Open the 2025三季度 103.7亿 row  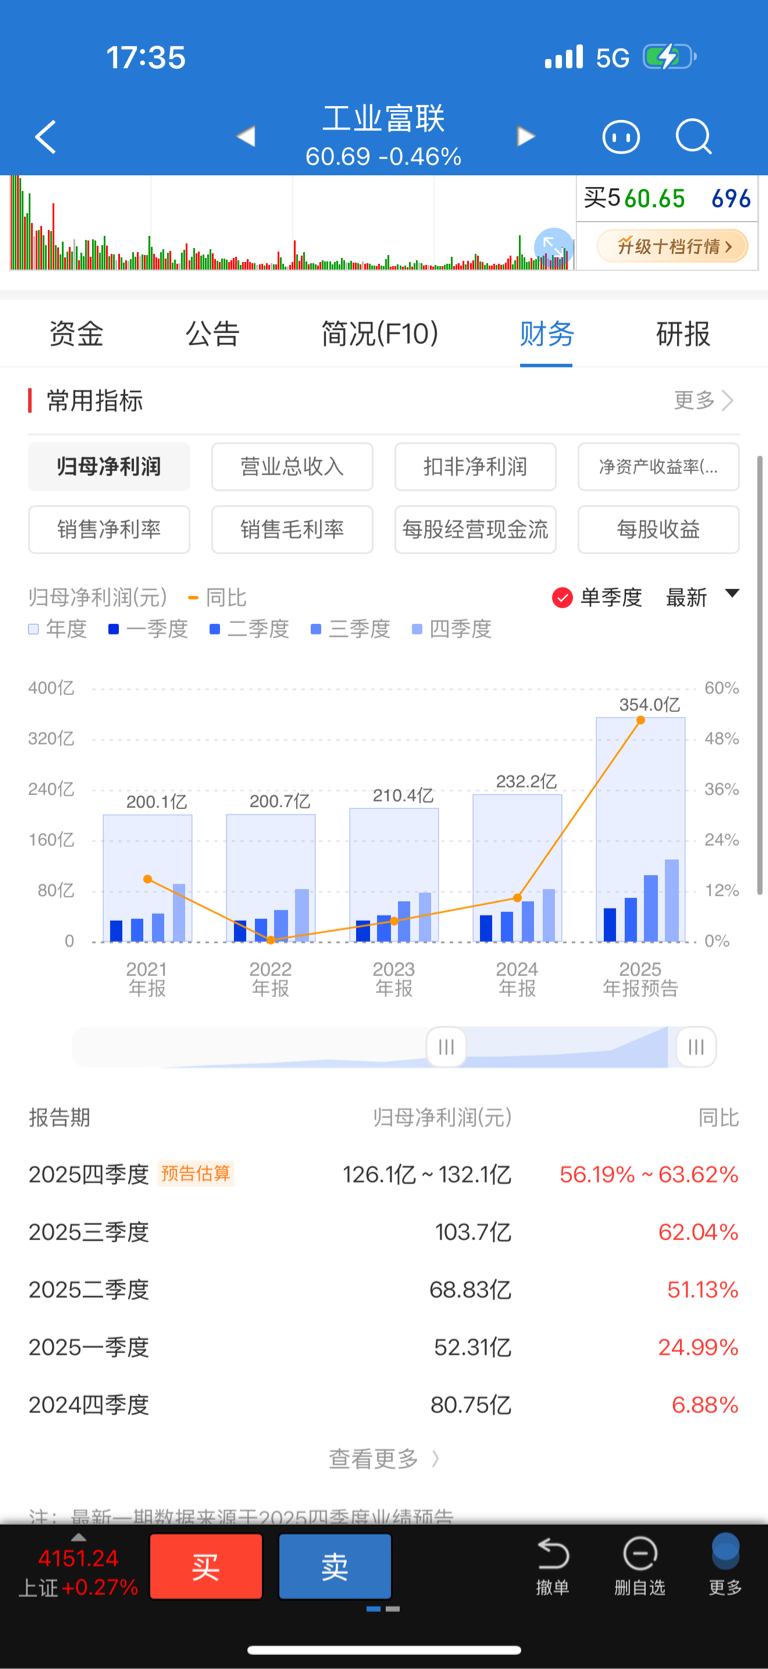[x=384, y=1232]
